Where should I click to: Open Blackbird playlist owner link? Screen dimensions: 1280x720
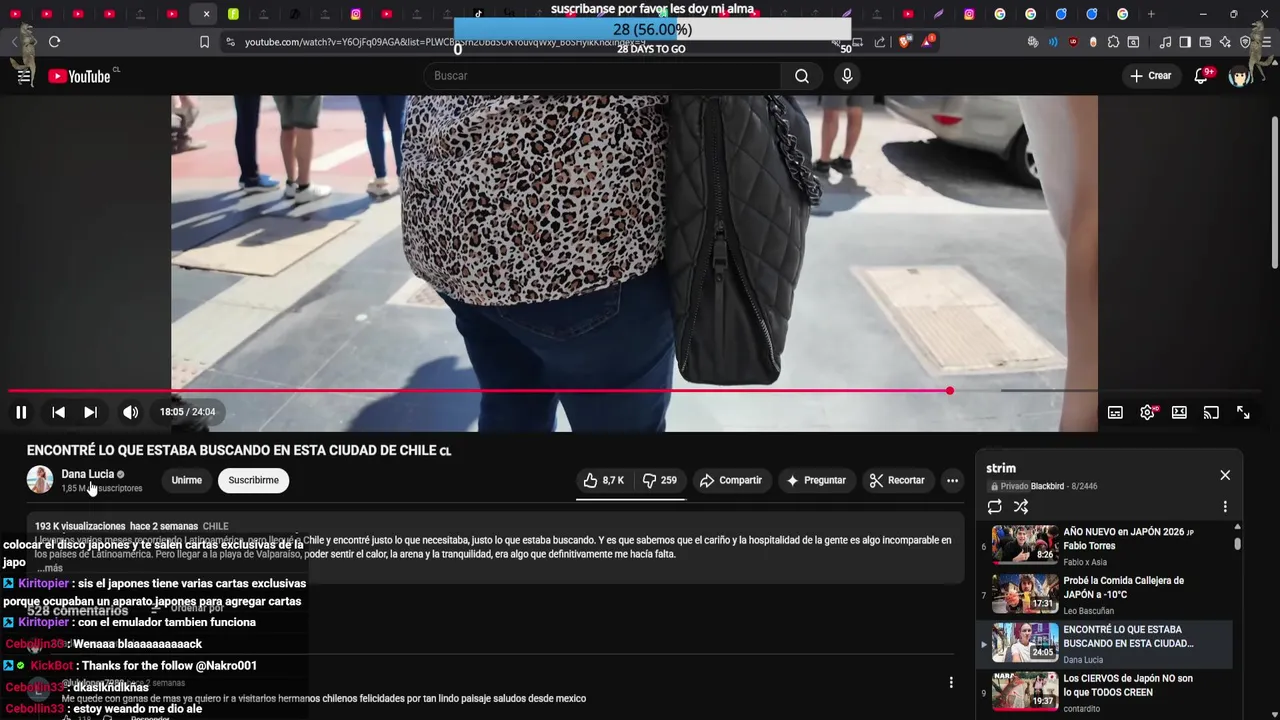tap(1047, 486)
